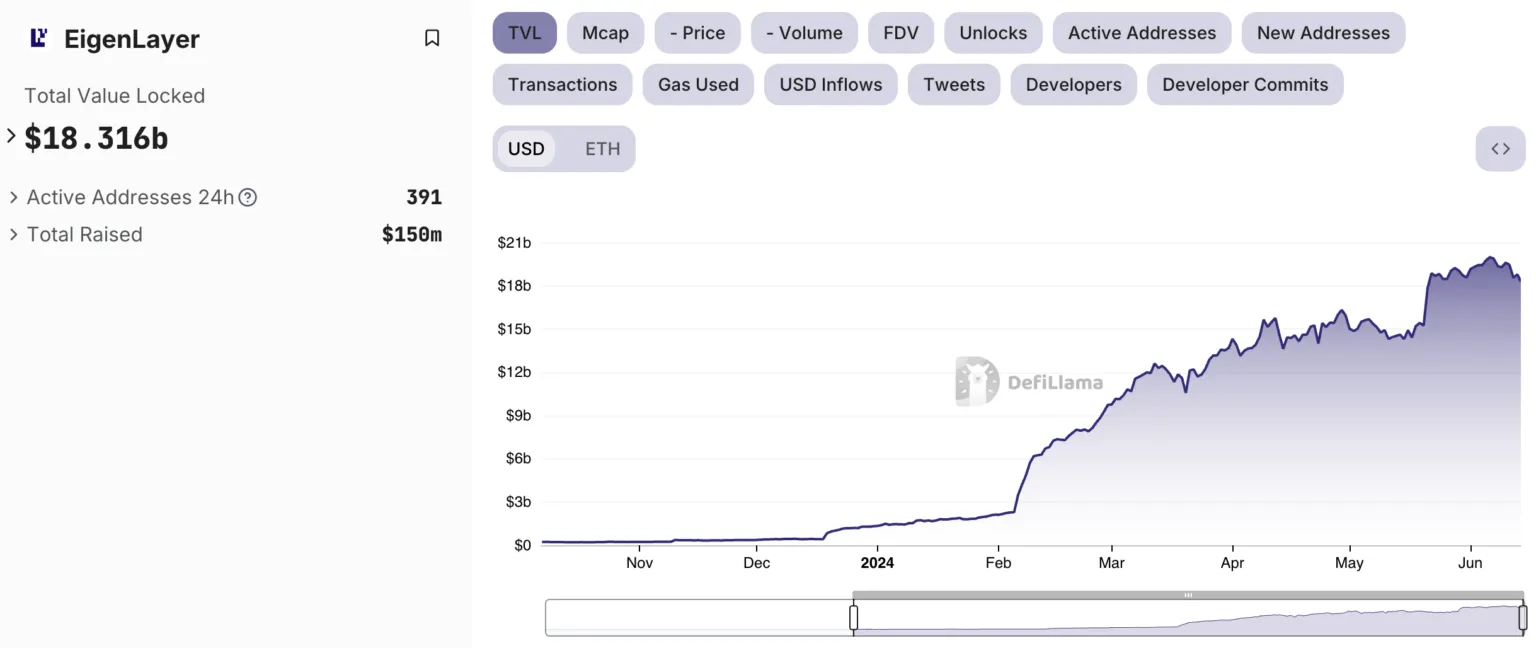Image resolution: width=1536 pixels, height=648 pixels.
Task: Toggle the FDV metric on the chart
Action: click(x=901, y=33)
